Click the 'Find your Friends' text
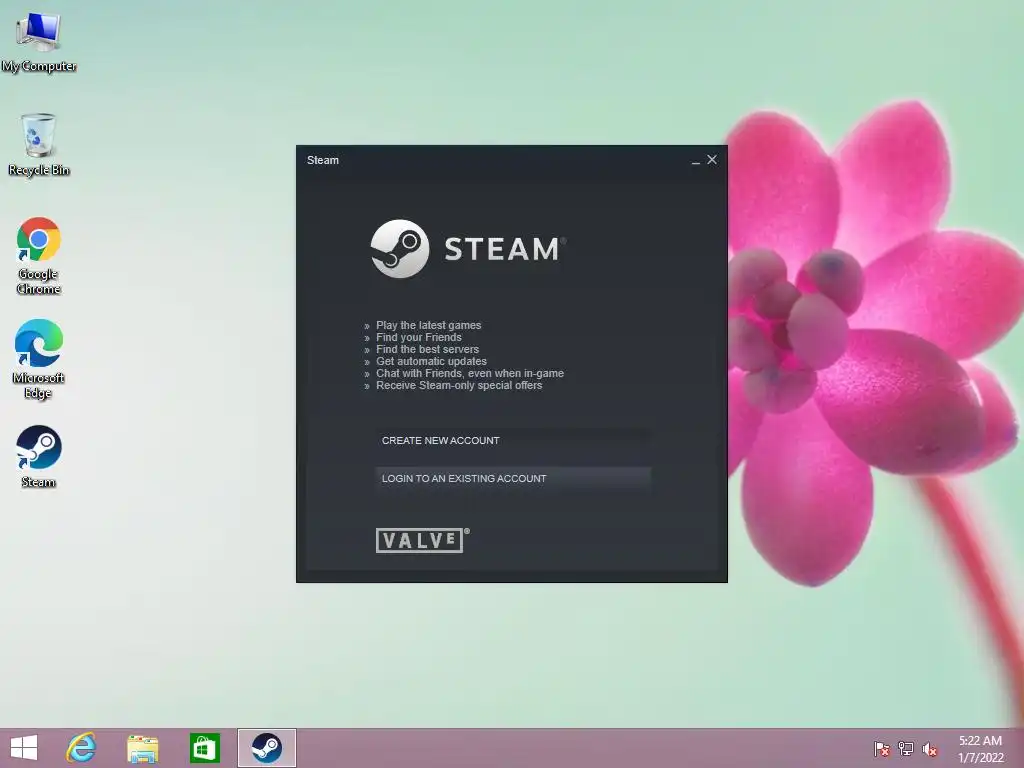The width and height of the screenshot is (1024, 768). click(419, 337)
